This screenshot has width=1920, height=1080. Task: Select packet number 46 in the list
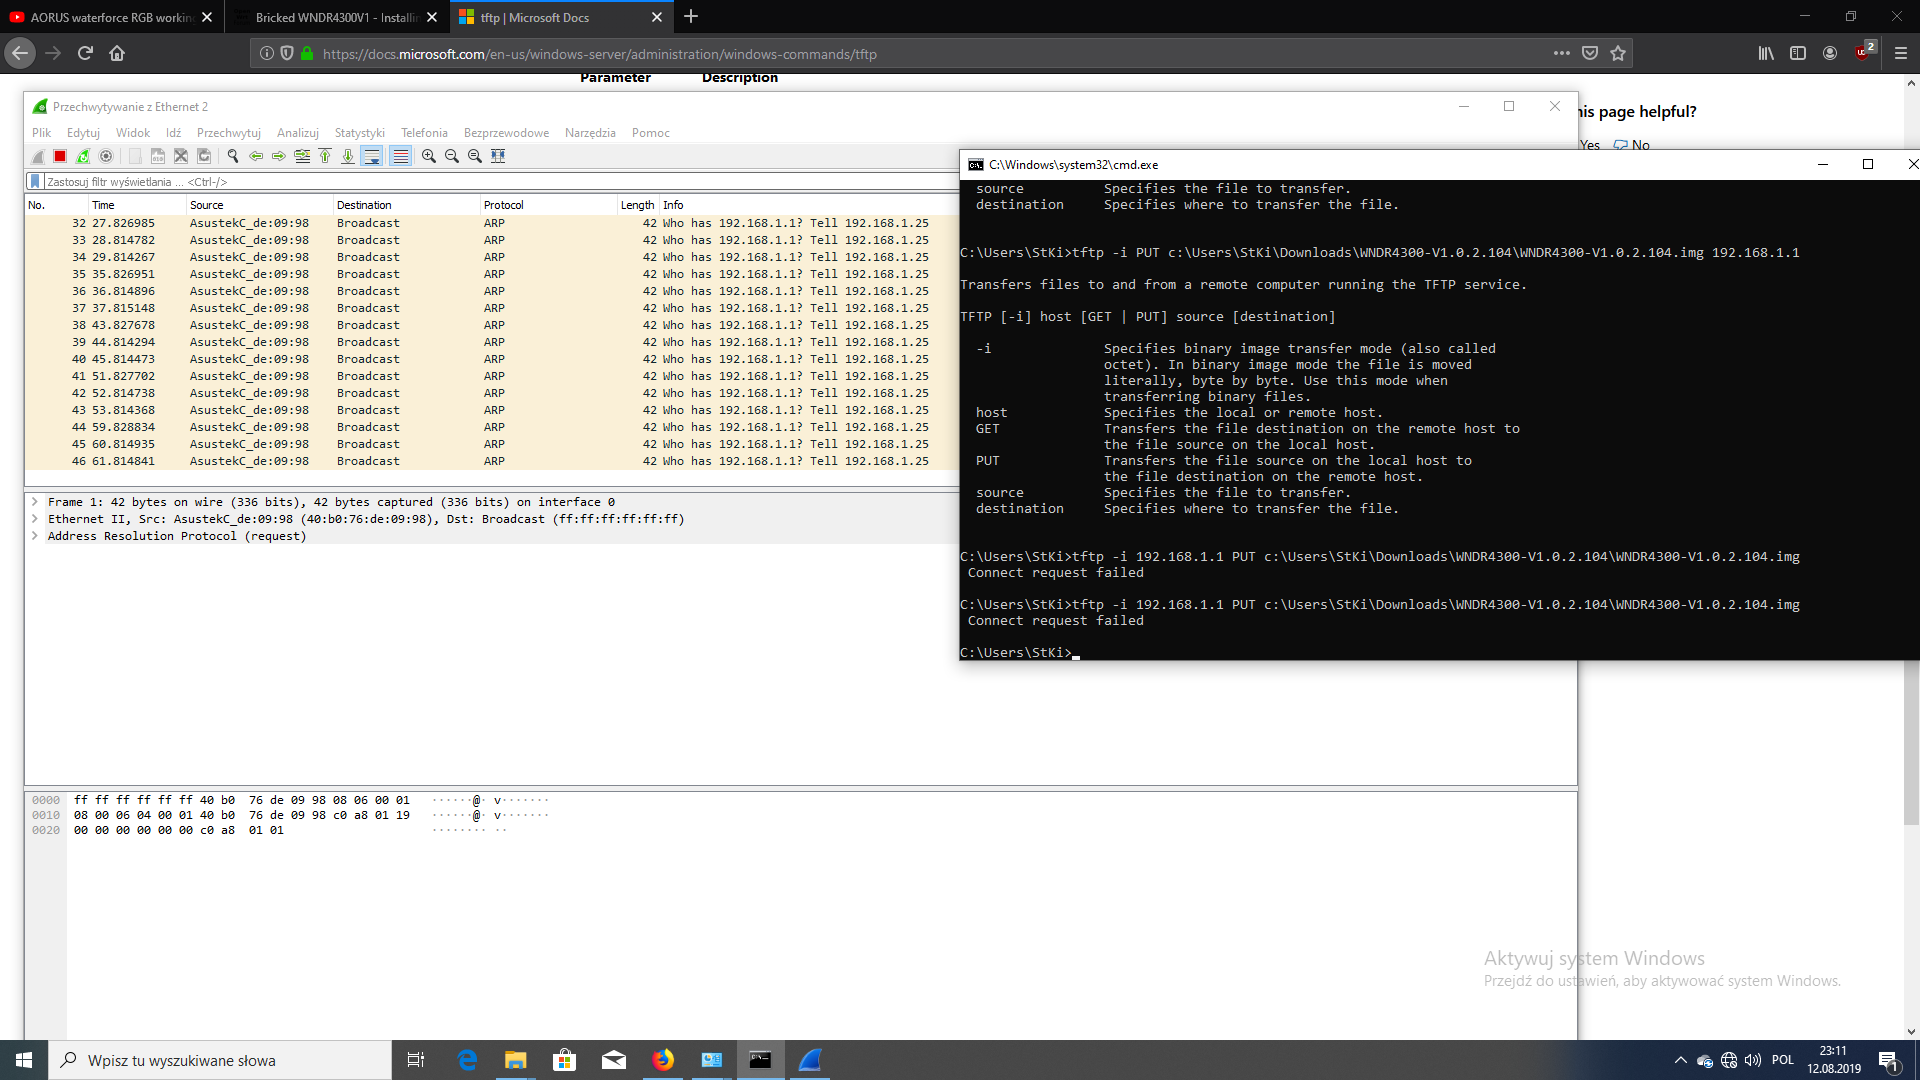click(x=490, y=461)
